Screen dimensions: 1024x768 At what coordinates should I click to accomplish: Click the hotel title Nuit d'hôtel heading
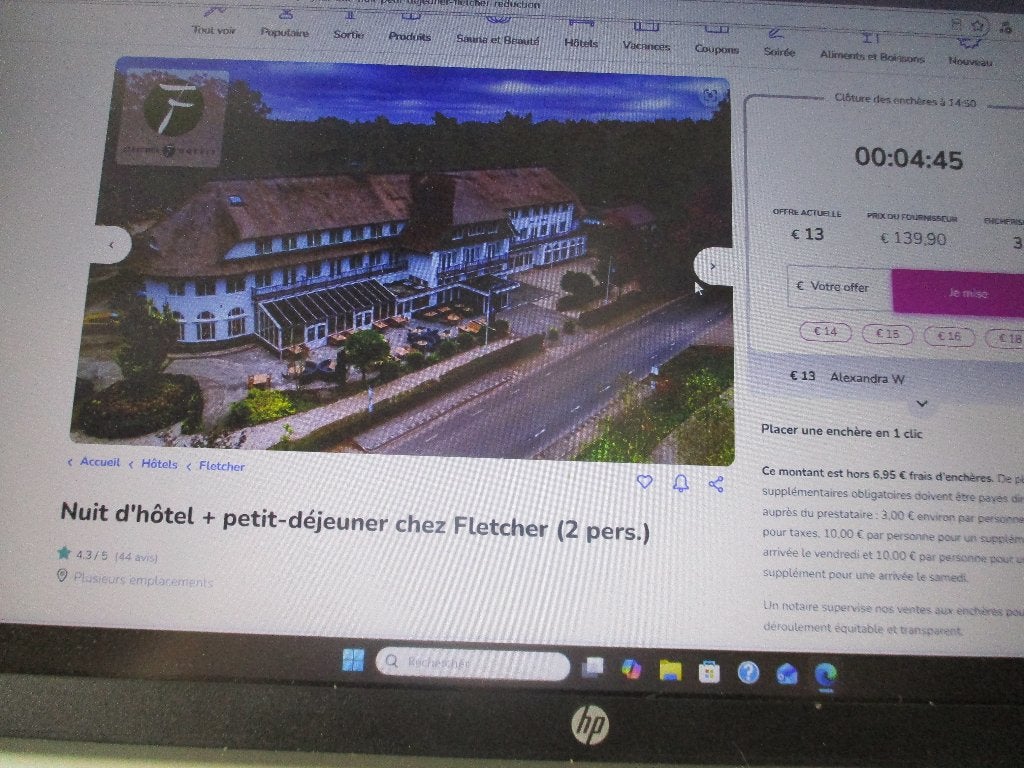(x=355, y=522)
